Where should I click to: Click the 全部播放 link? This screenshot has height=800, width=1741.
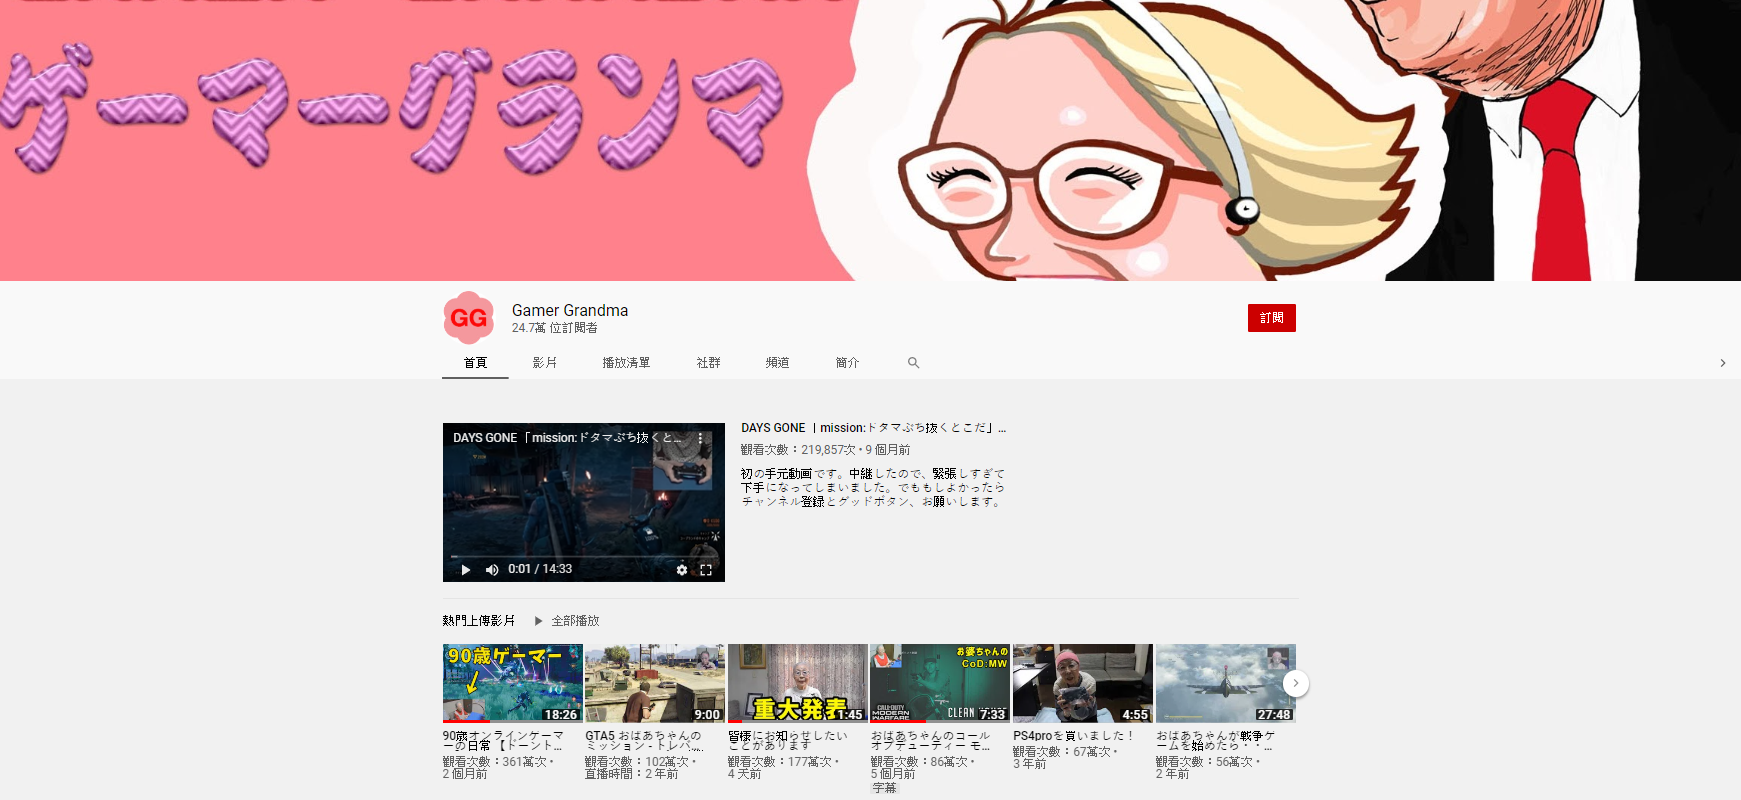click(576, 621)
